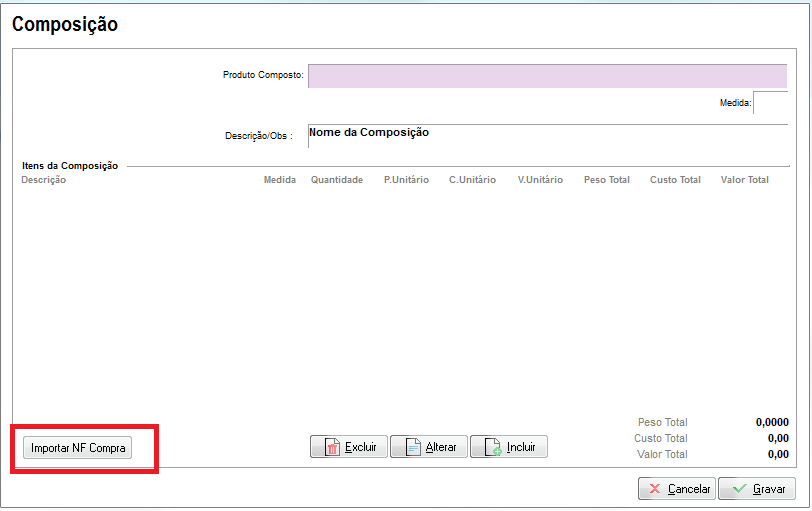
Task: Sort by the Descrição column header
Action: coord(43,180)
